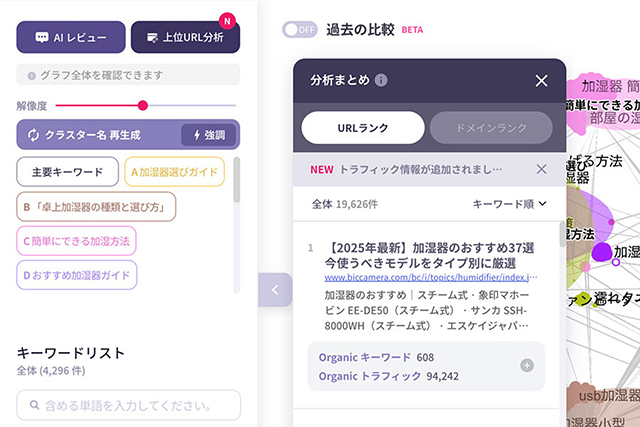Click the info icon beside 分析まとめ
The width and height of the screenshot is (640, 427).
tap(382, 81)
